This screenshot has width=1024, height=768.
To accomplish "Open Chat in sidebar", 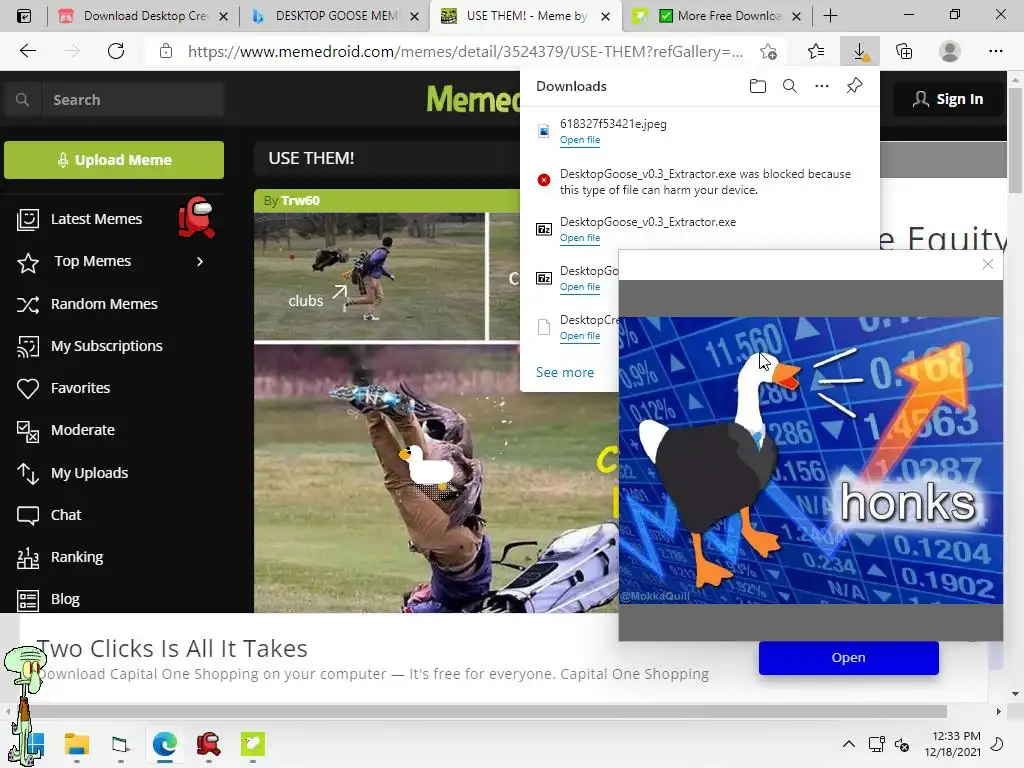I will (x=66, y=515).
